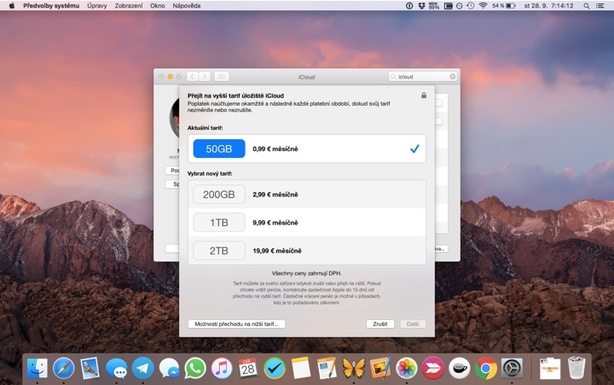Open the document stack in the Dock
The width and height of the screenshot is (614, 385).
[x=550, y=368]
